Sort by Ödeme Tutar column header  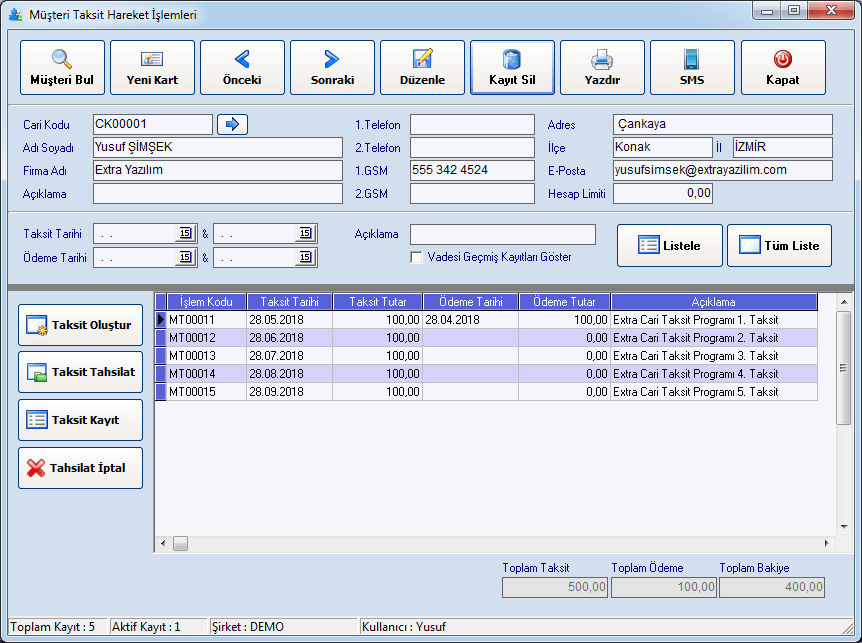pyautogui.click(x=565, y=302)
